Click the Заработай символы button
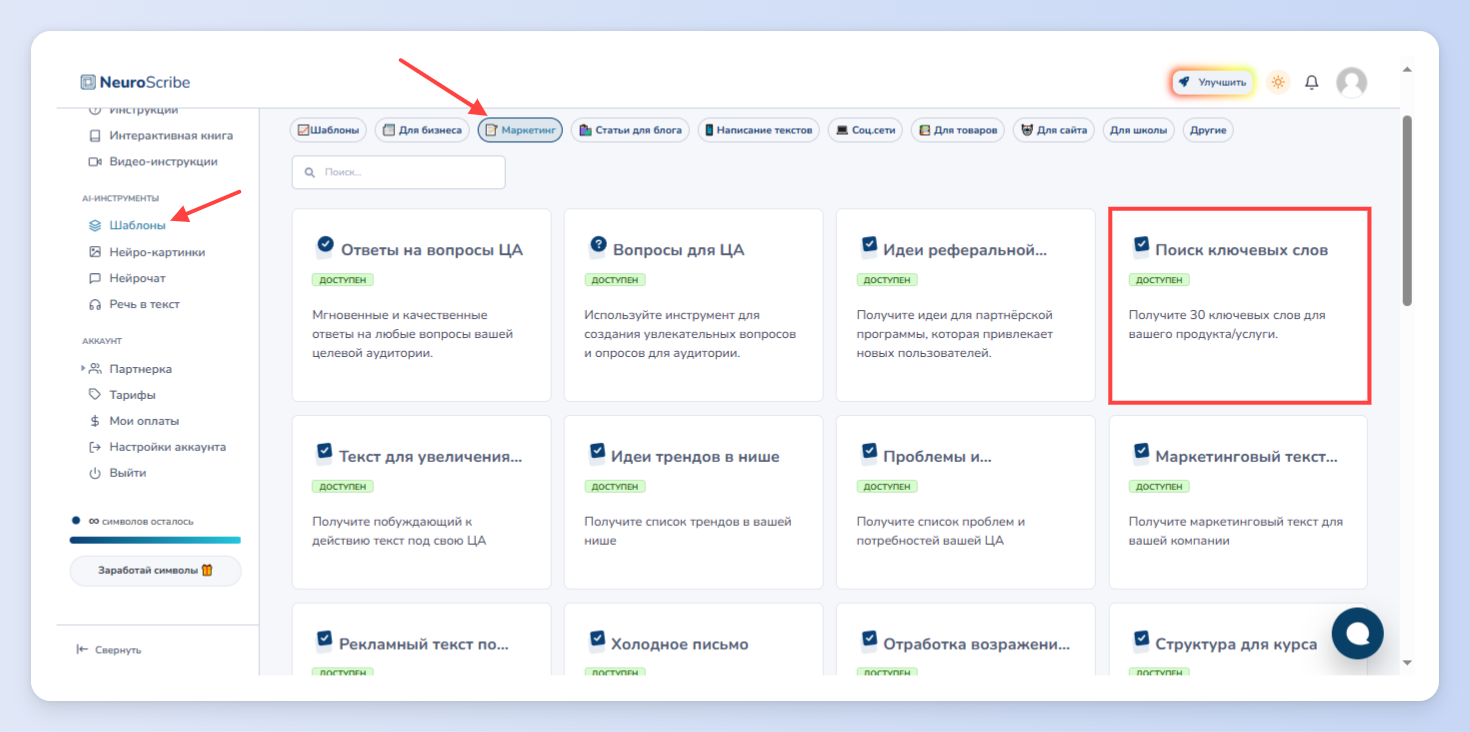The image size is (1470, 732). [155, 571]
